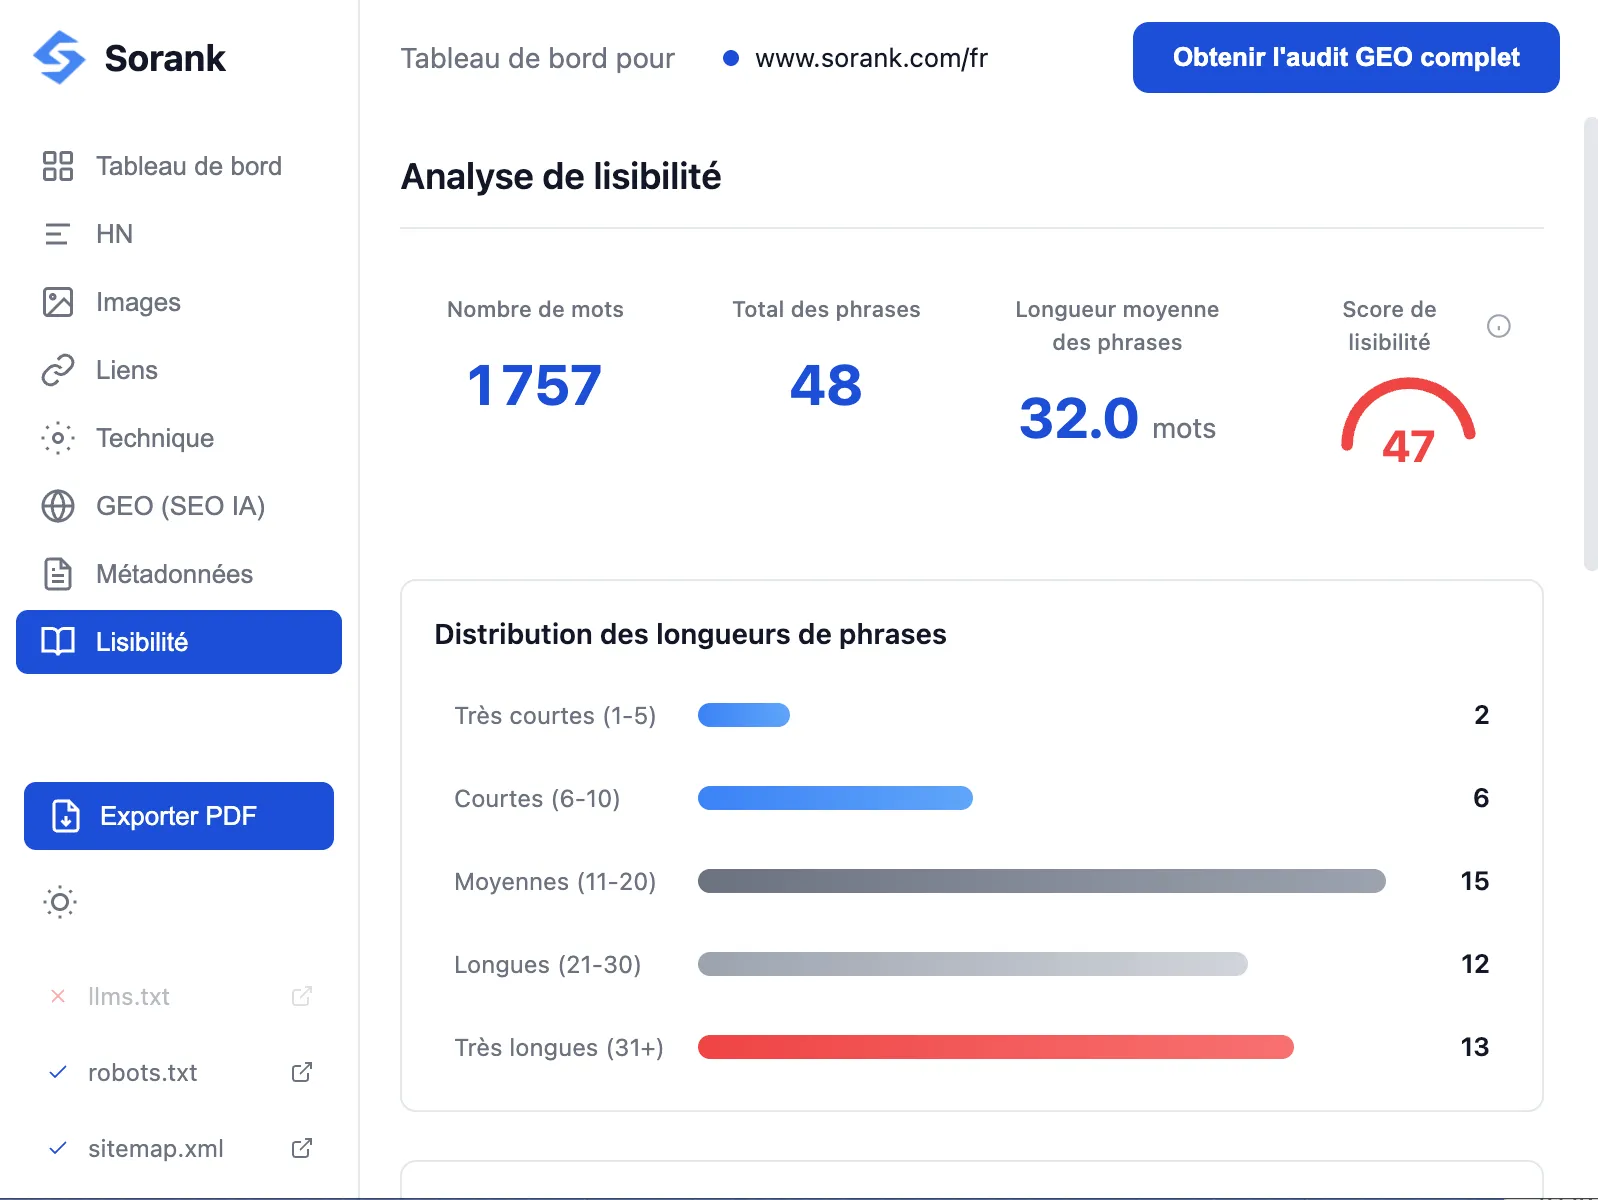Image resolution: width=1598 pixels, height=1200 pixels.
Task: Click the Longues (21-30) bar
Action: pos(973,964)
